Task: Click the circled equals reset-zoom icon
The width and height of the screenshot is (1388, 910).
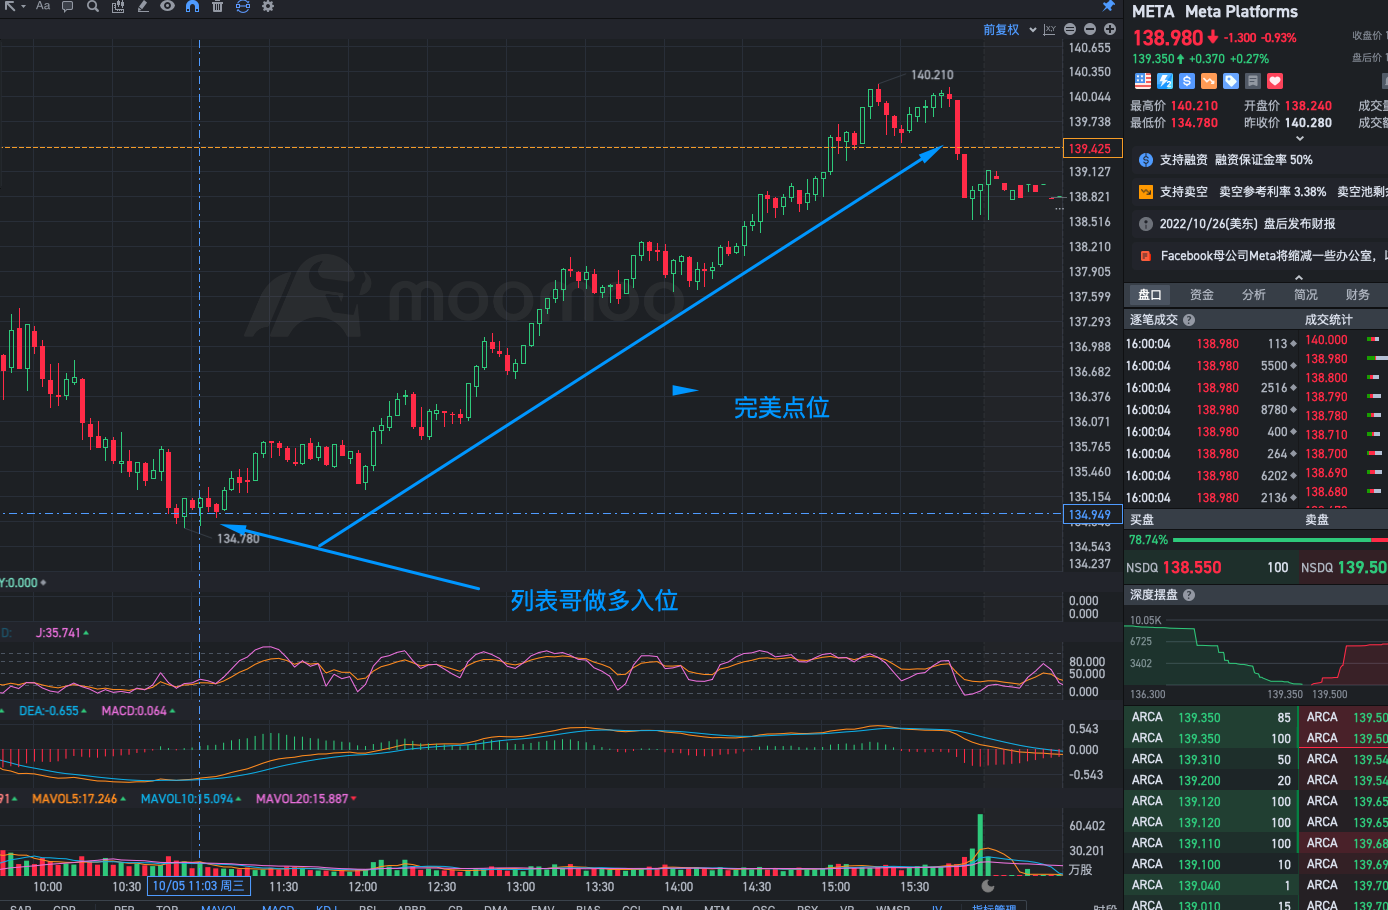Action: [x=1070, y=30]
